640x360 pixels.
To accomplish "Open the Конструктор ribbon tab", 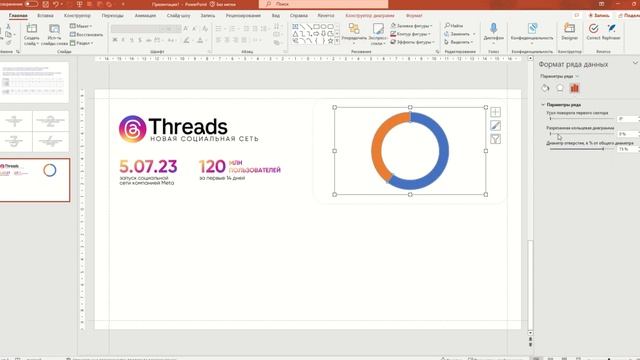I will pos(77,16).
